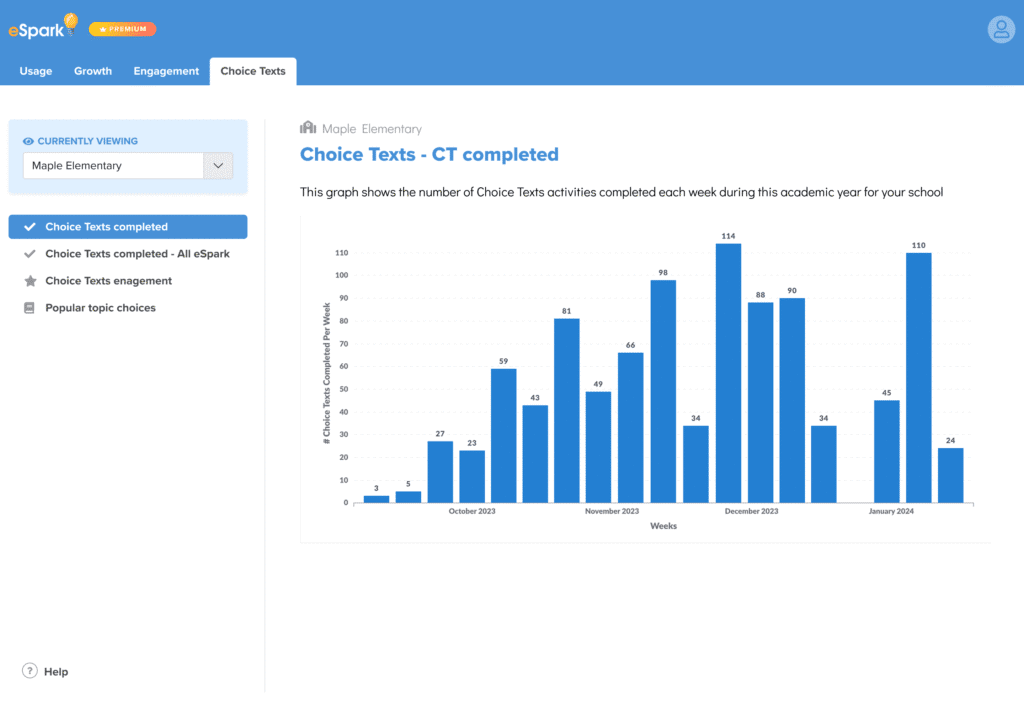Screen dimensions: 1024x711
Task: Open the Maple Elementary combo box
Action: point(113,166)
